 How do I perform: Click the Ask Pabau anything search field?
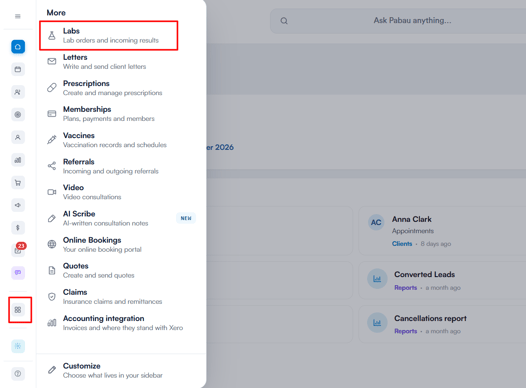(398, 21)
